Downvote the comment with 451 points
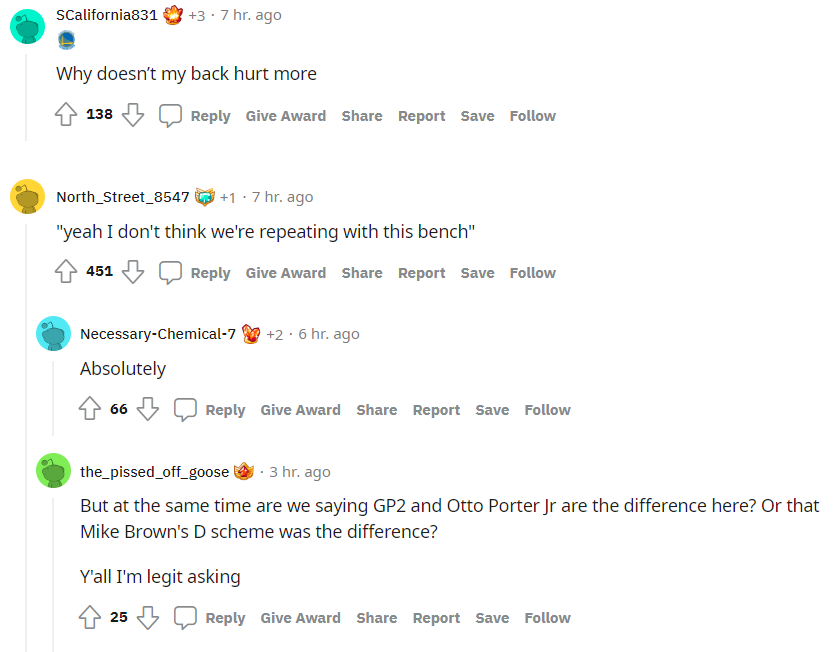The height and width of the screenshot is (652, 833). (133, 272)
